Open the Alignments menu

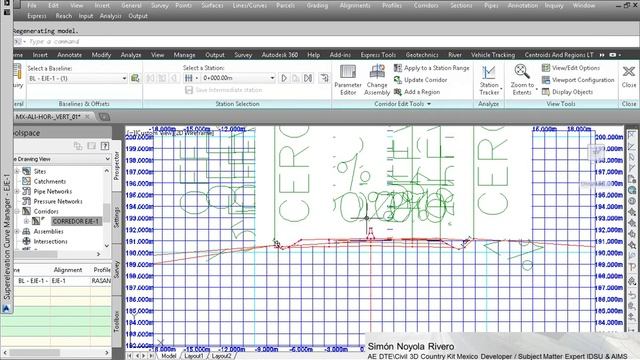pyautogui.click(x=355, y=5)
